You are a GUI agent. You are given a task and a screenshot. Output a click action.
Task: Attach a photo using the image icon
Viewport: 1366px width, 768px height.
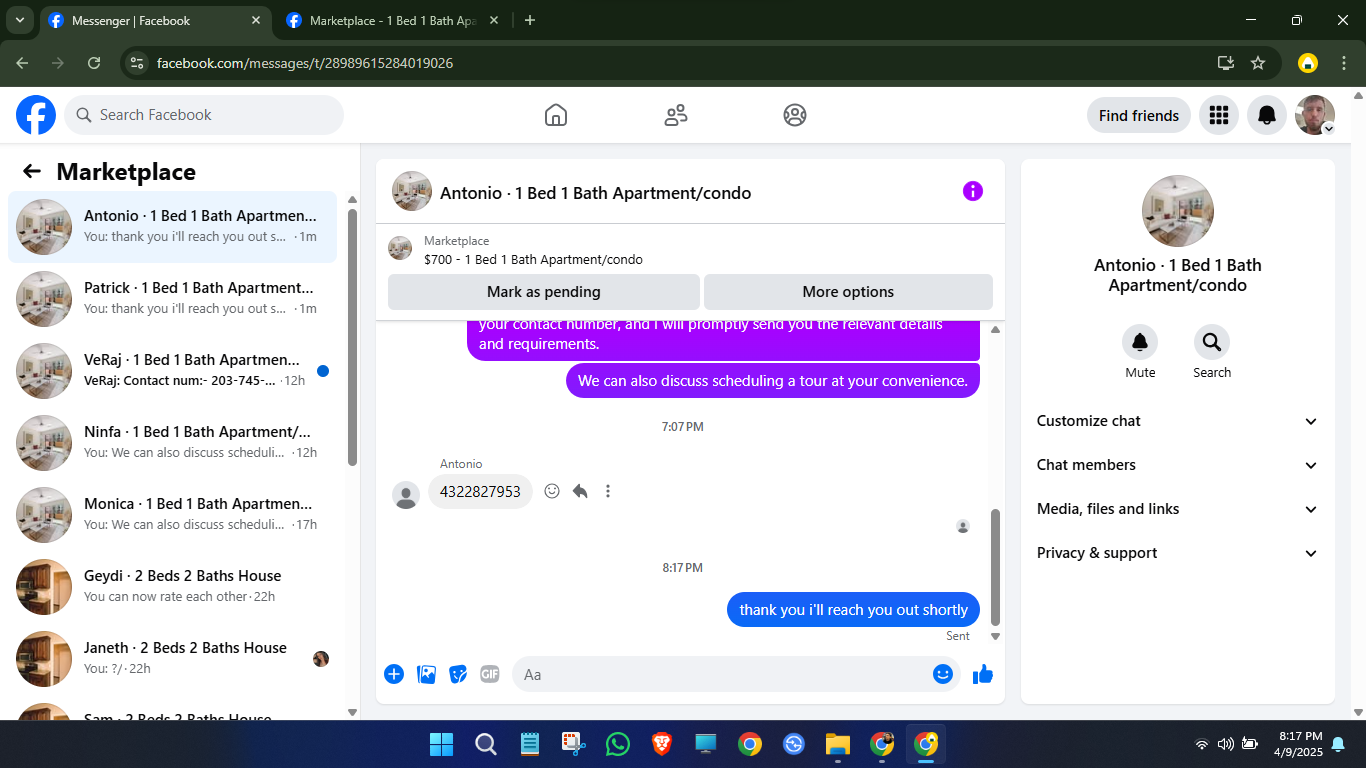[426, 674]
